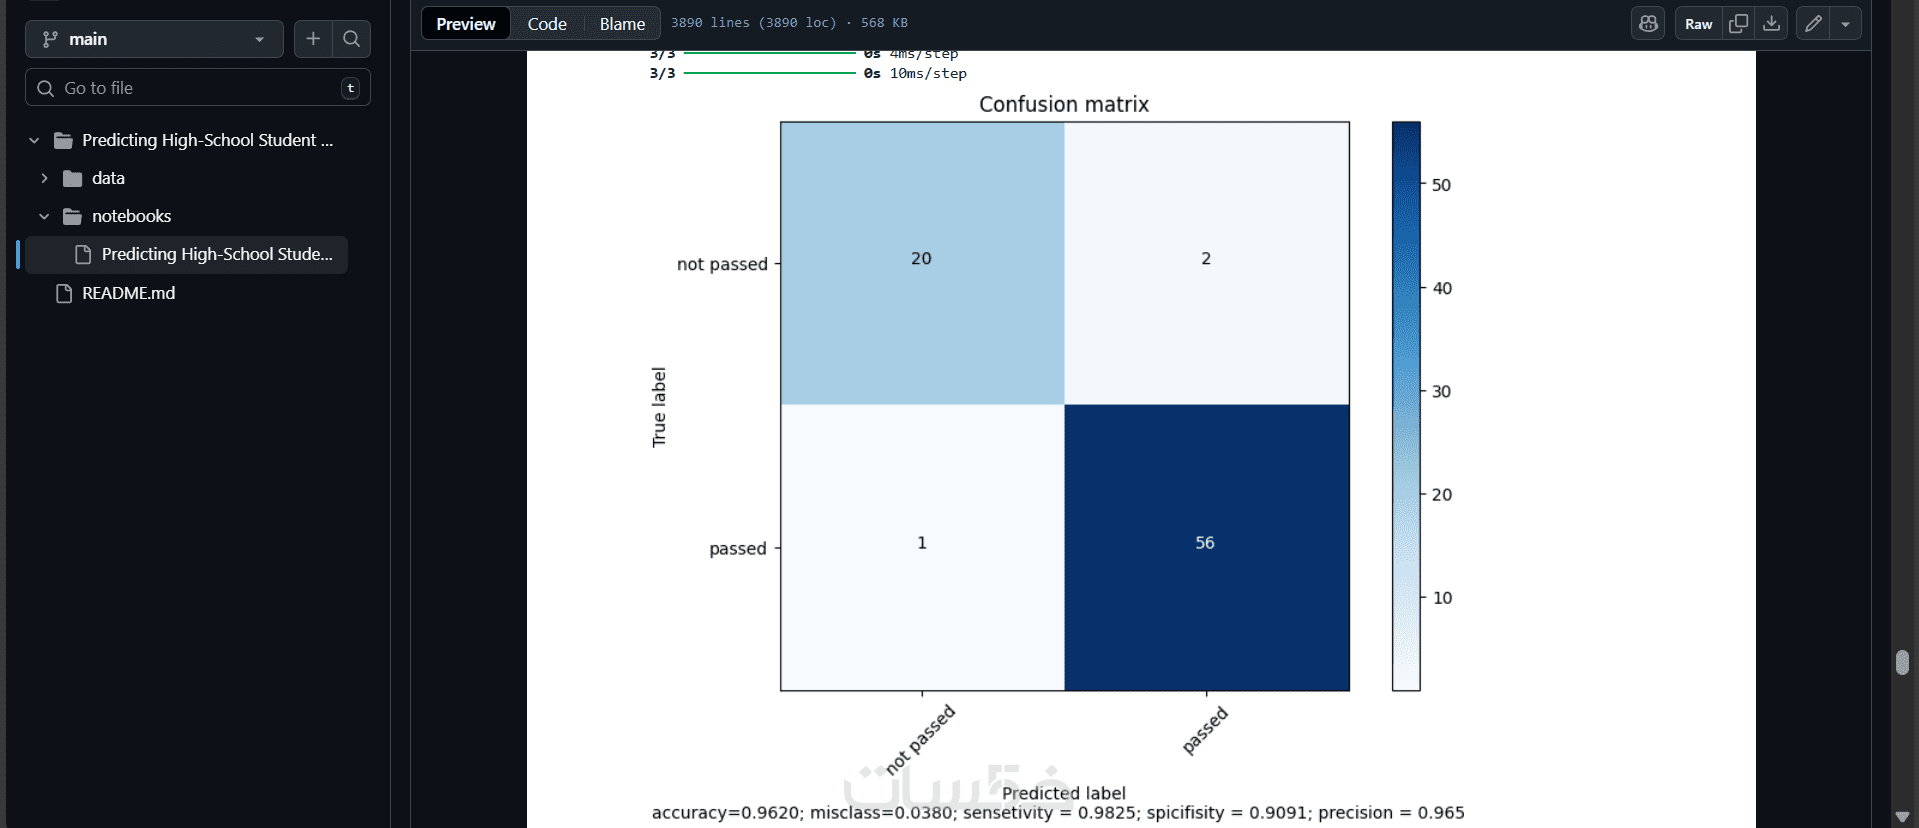Expand the data folder chevron
Viewport: 1919px width, 828px height.
44,178
